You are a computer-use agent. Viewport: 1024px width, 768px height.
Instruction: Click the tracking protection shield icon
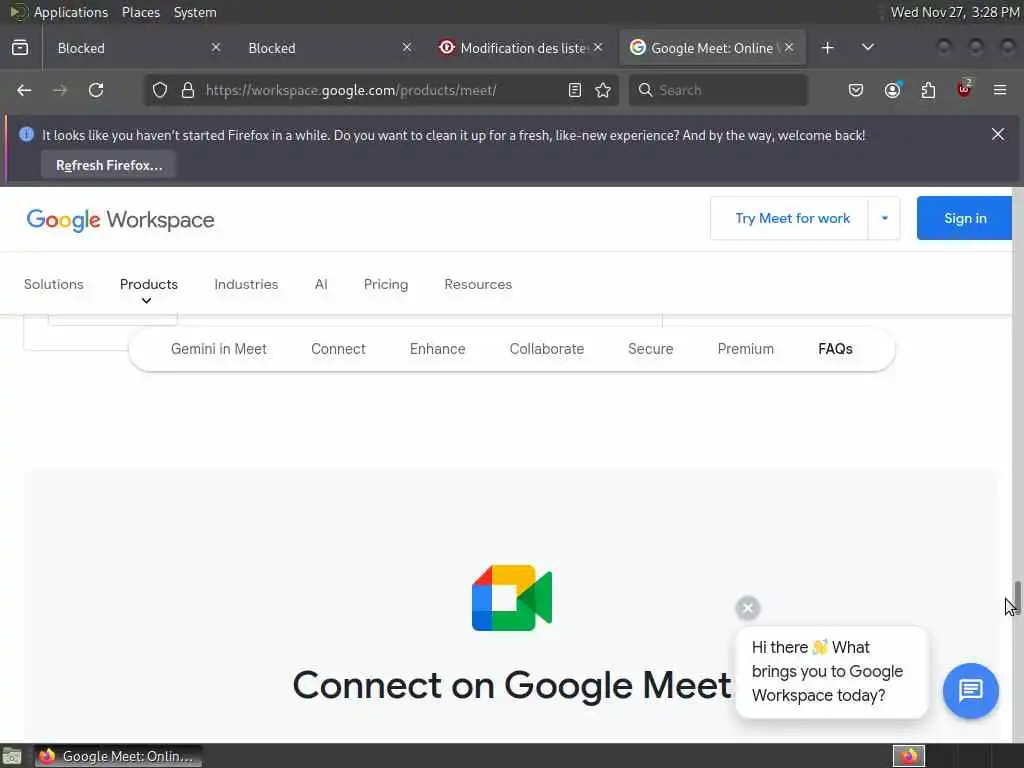click(160, 90)
